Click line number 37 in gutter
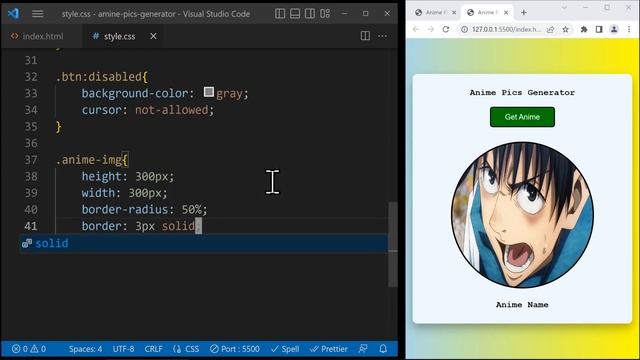The image size is (640, 360). (31, 160)
